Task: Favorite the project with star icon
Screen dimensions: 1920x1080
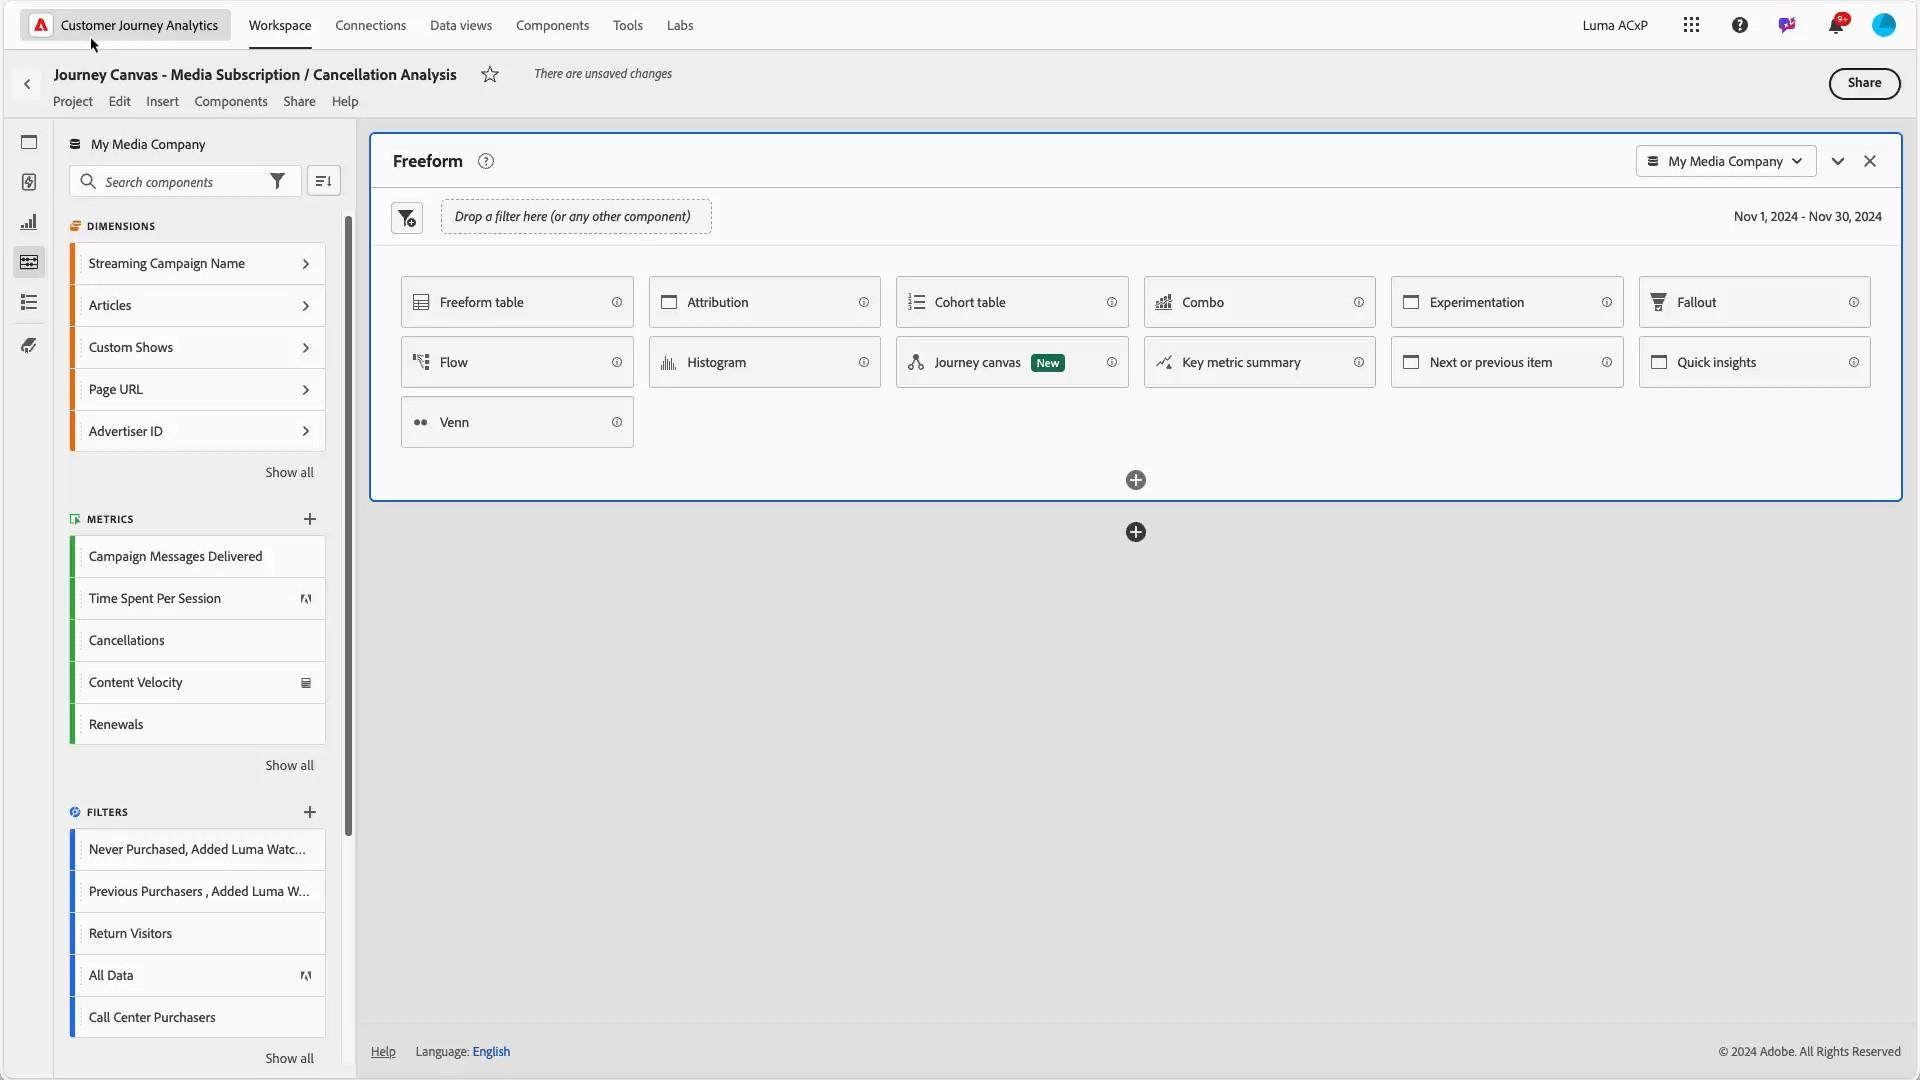Action: [x=490, y=75]
